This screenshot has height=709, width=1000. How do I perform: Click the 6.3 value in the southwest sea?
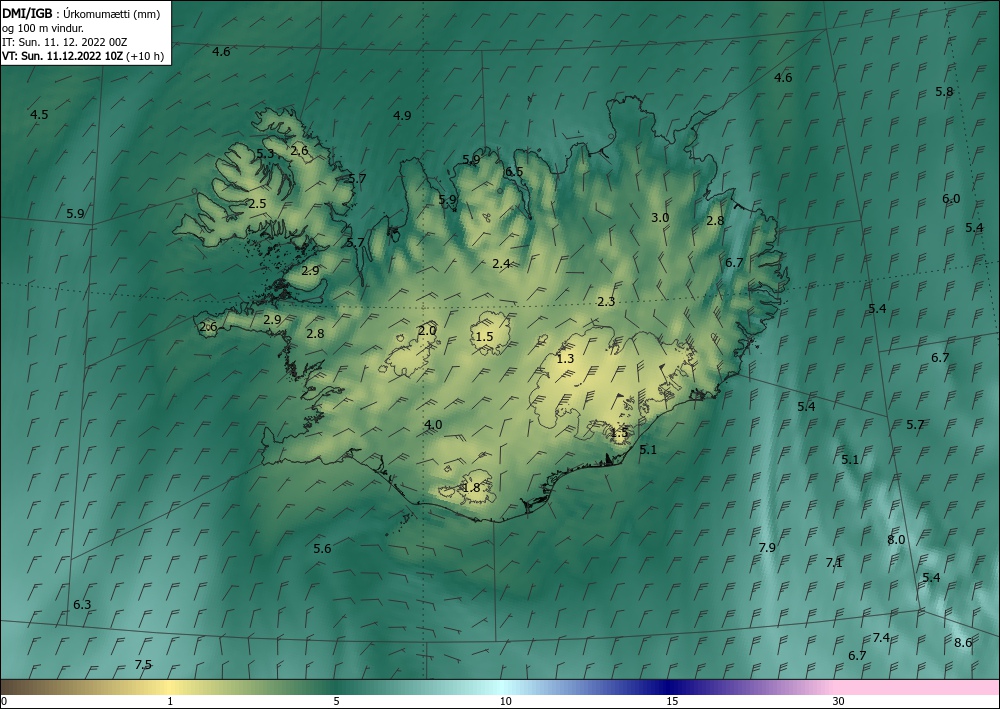(x=82, y=604)
